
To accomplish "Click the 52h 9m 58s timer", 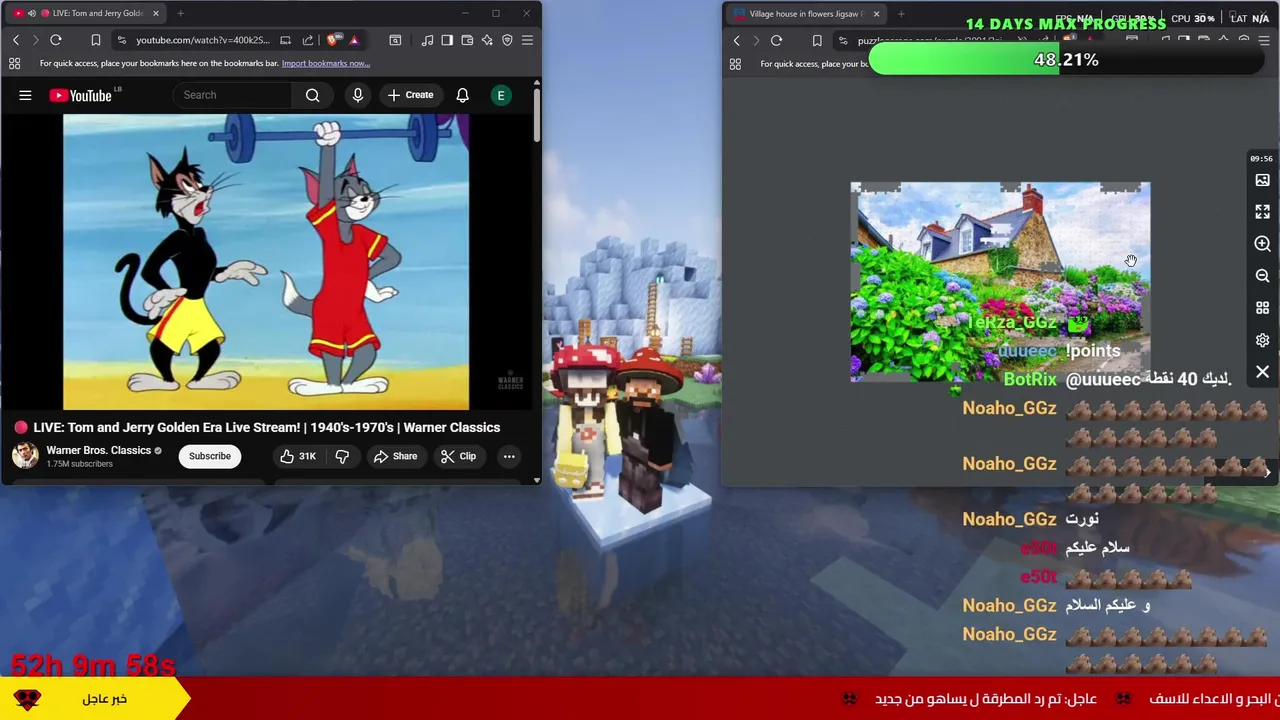I will (93, 665).
